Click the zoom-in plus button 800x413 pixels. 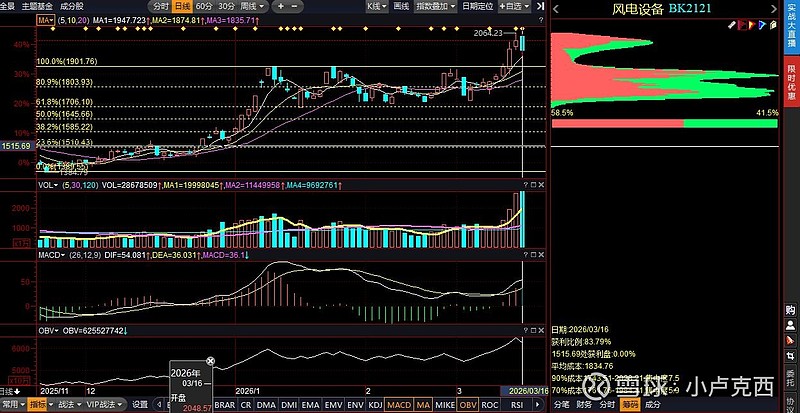pos(280,7)
